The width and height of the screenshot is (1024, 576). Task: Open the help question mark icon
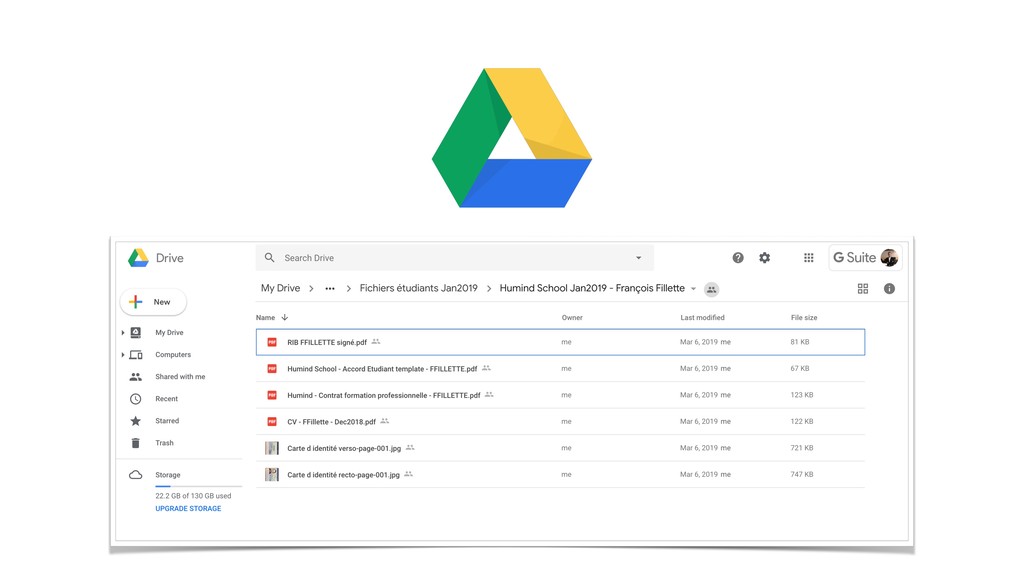pos(738,258)
